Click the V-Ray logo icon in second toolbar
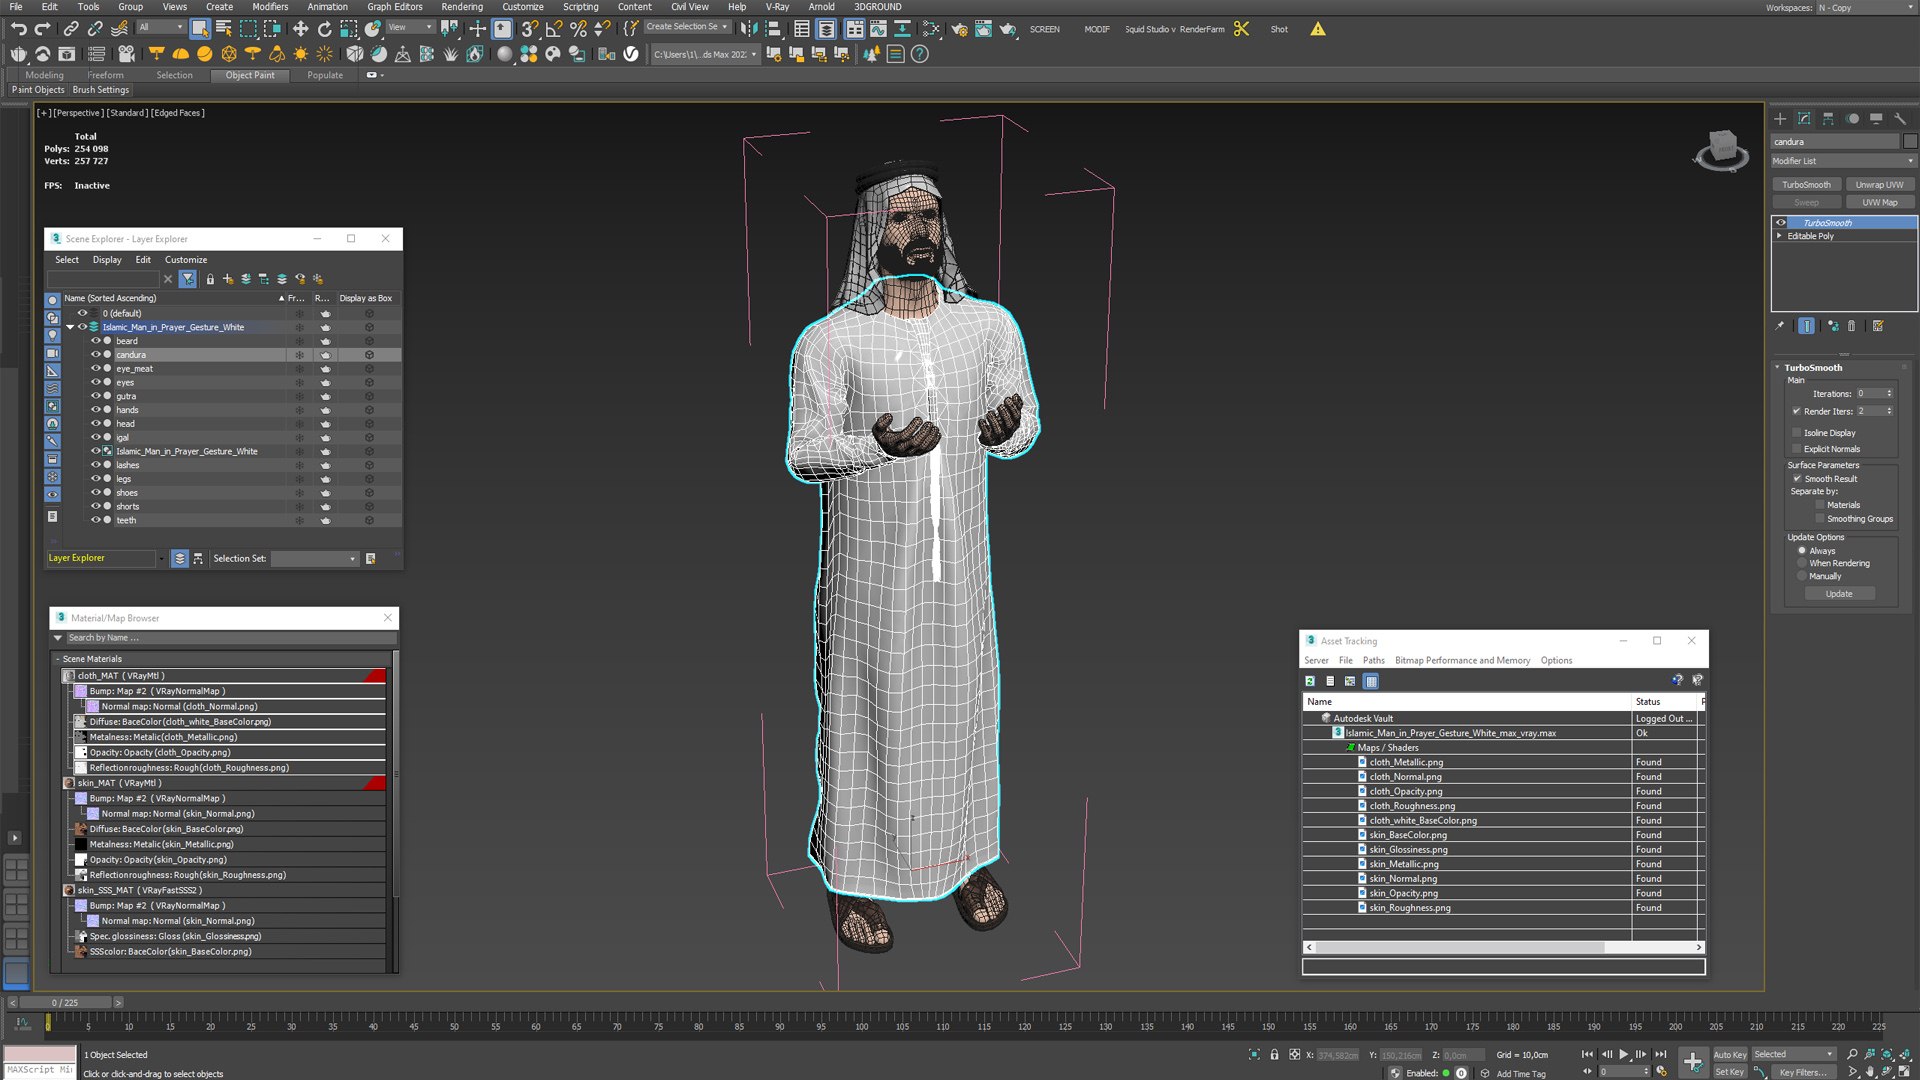1920x1080 pixels. coord(631,54)
